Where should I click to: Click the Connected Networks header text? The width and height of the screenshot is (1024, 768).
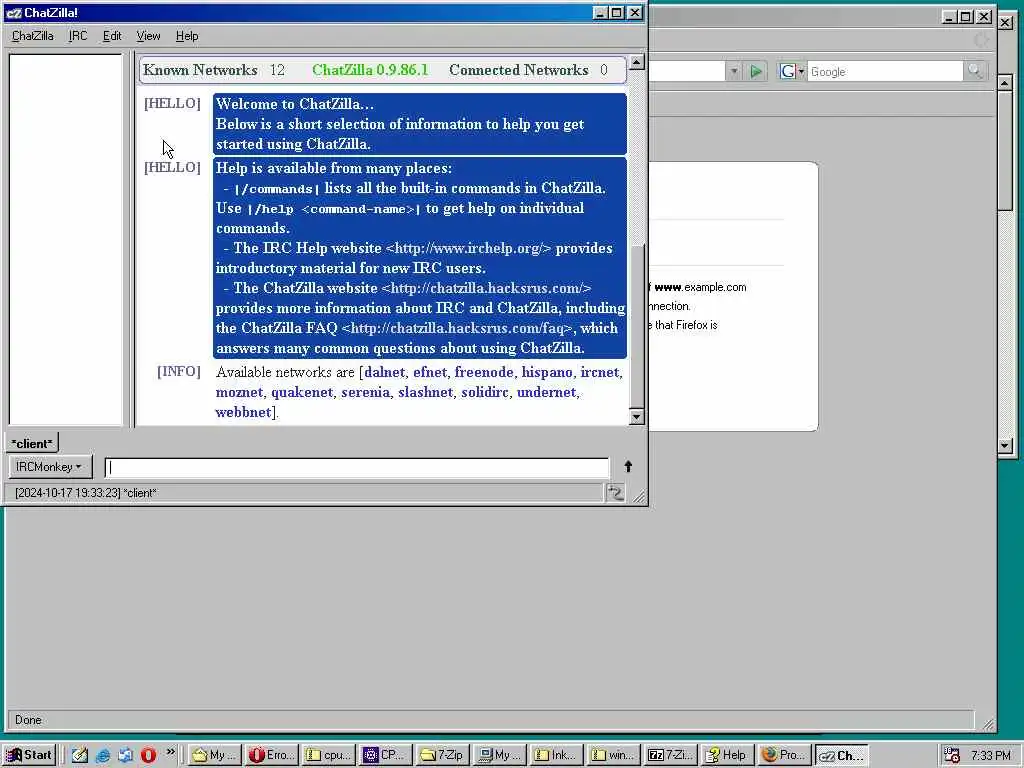(x=519, y=70)
